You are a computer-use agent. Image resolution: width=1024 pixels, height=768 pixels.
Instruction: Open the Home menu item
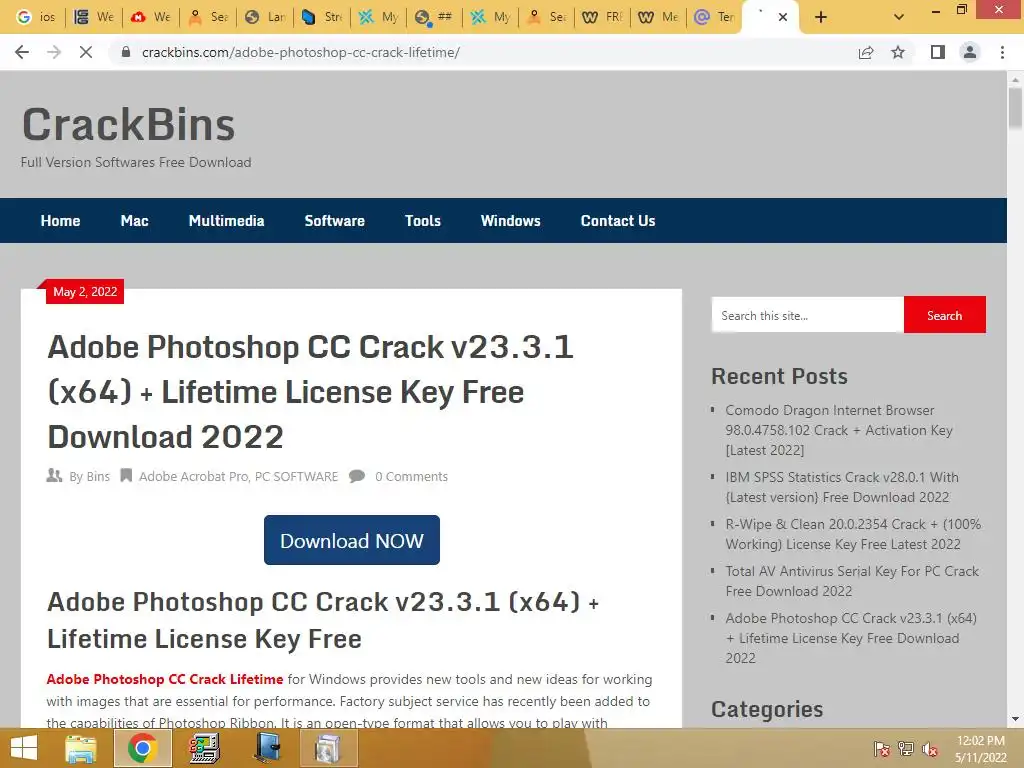pyautogui.click(x=60, y=221)
